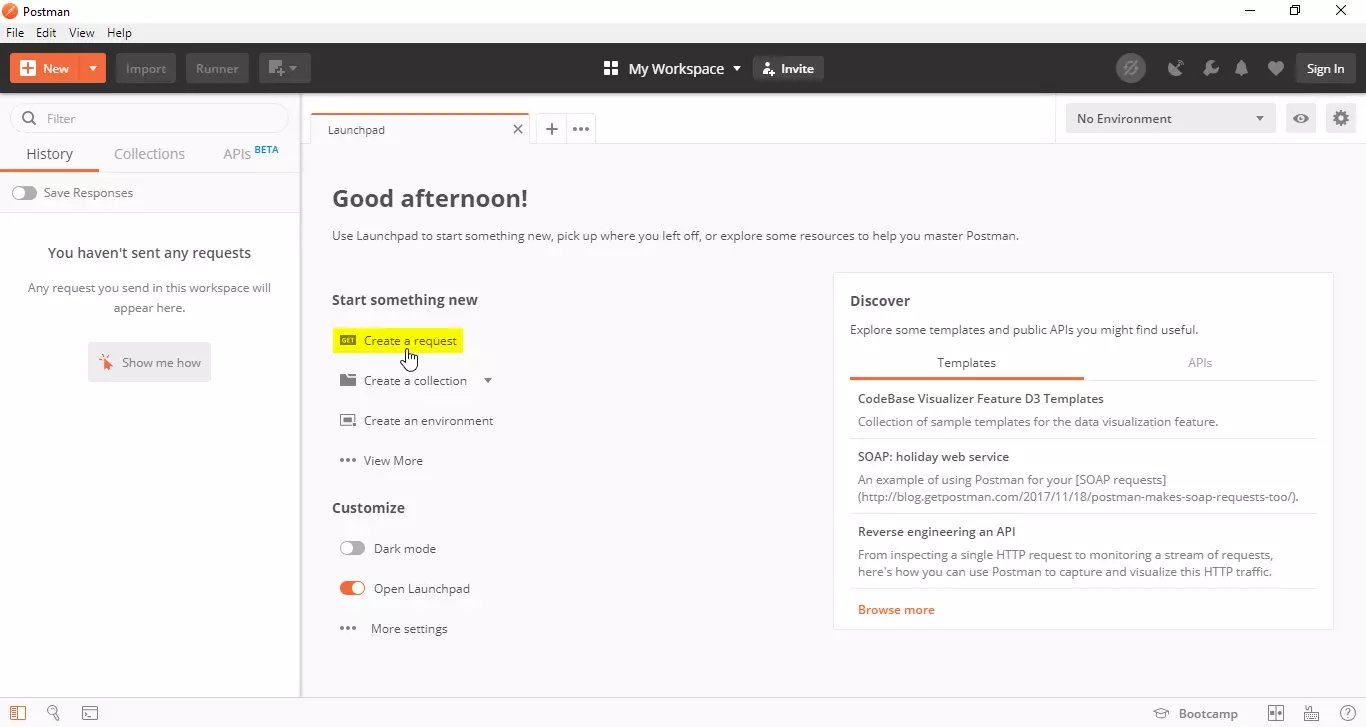Switch to the Collections sidebar tab
This screenshot has height=727, width=1366.
click(149, 153)
